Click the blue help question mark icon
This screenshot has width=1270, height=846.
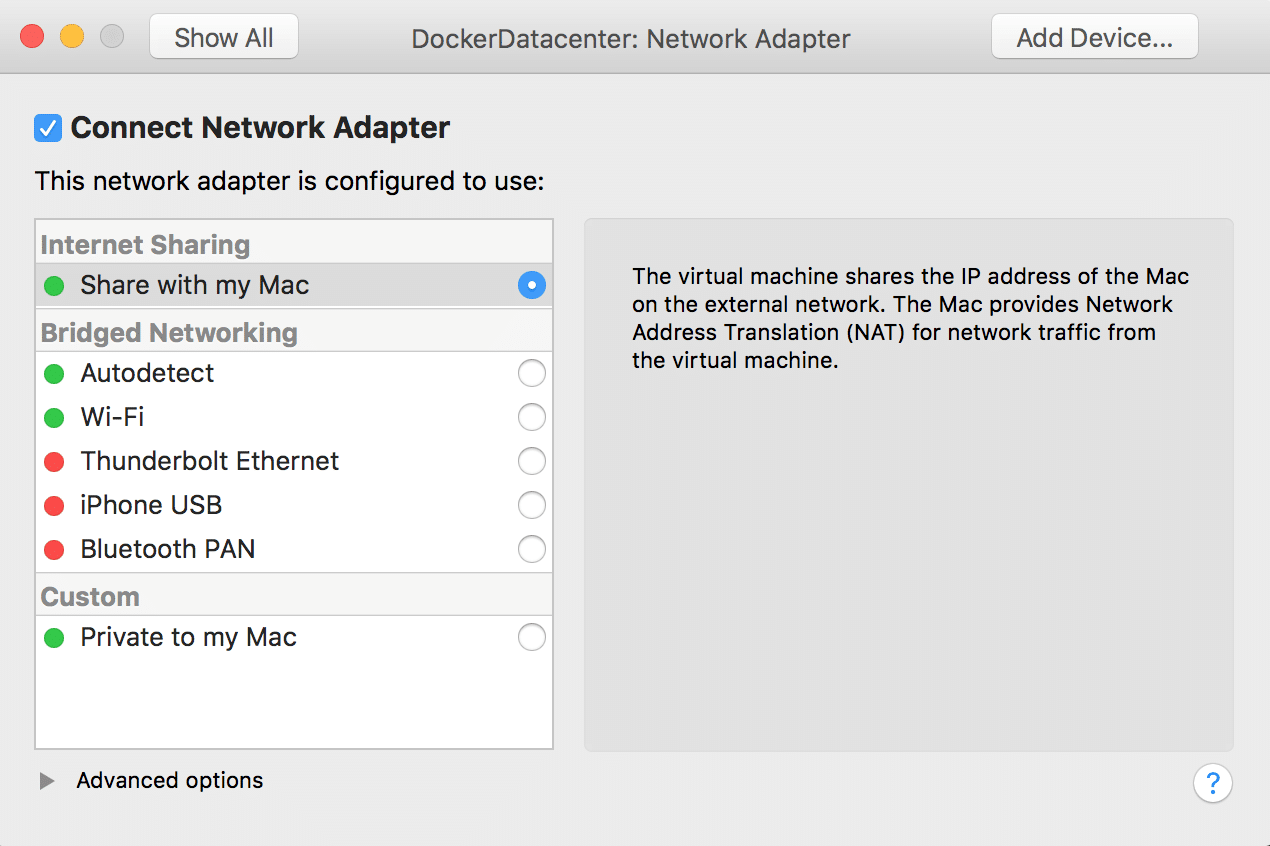1212,782
